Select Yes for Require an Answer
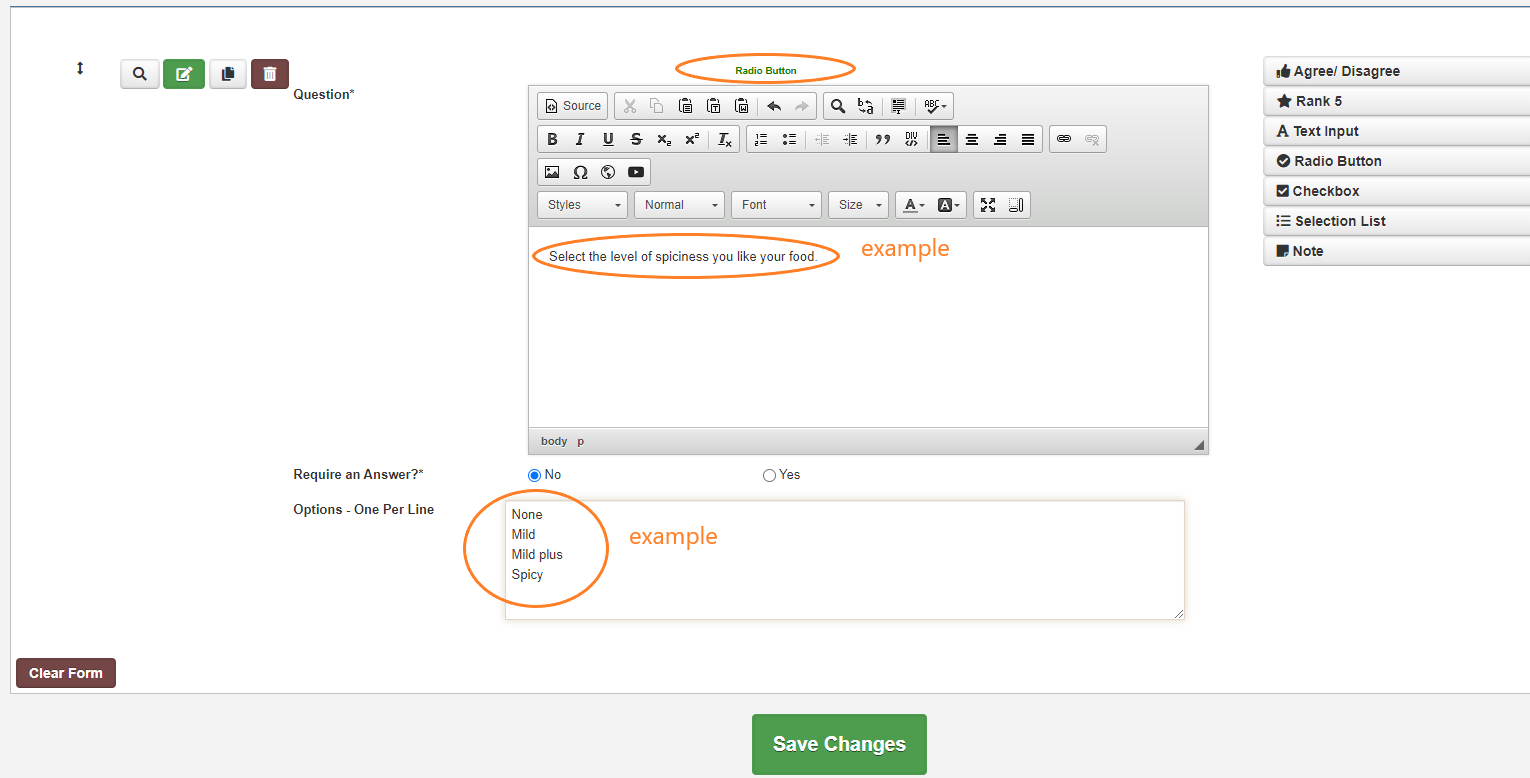This screenshot has width=1530, height=778. 769,475
